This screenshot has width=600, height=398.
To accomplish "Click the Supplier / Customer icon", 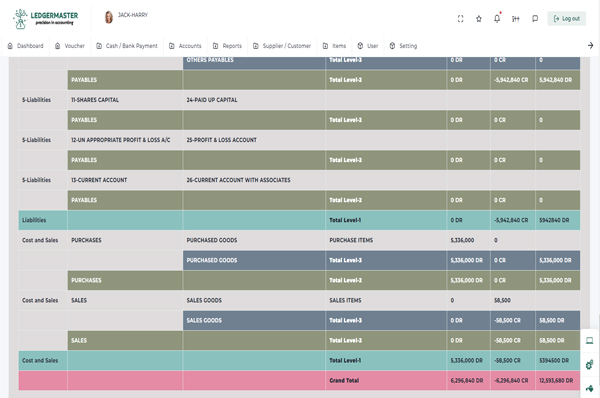I will click(256, 46).
